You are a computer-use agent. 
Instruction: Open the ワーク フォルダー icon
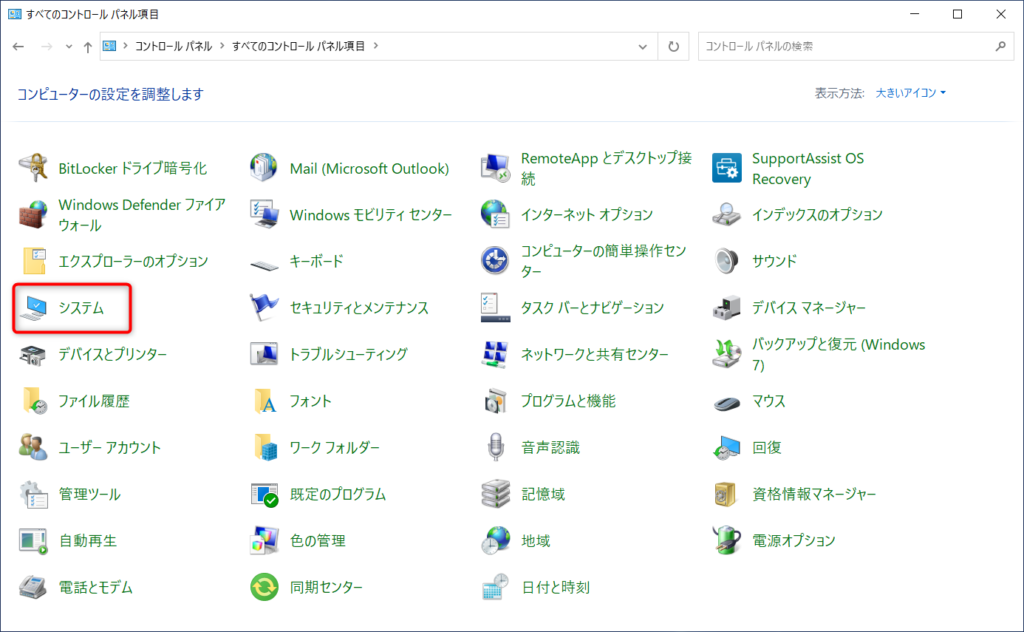(264, 447)
